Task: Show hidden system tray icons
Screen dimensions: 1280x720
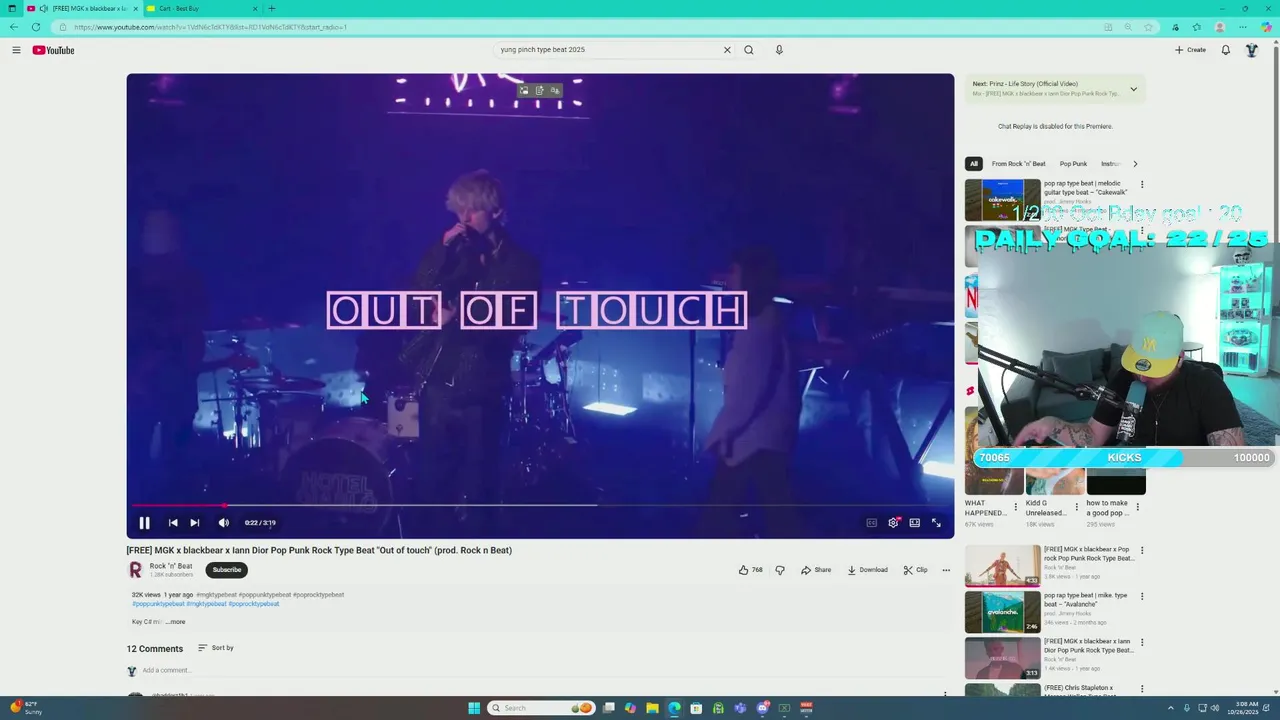Action: point(1172,708)
